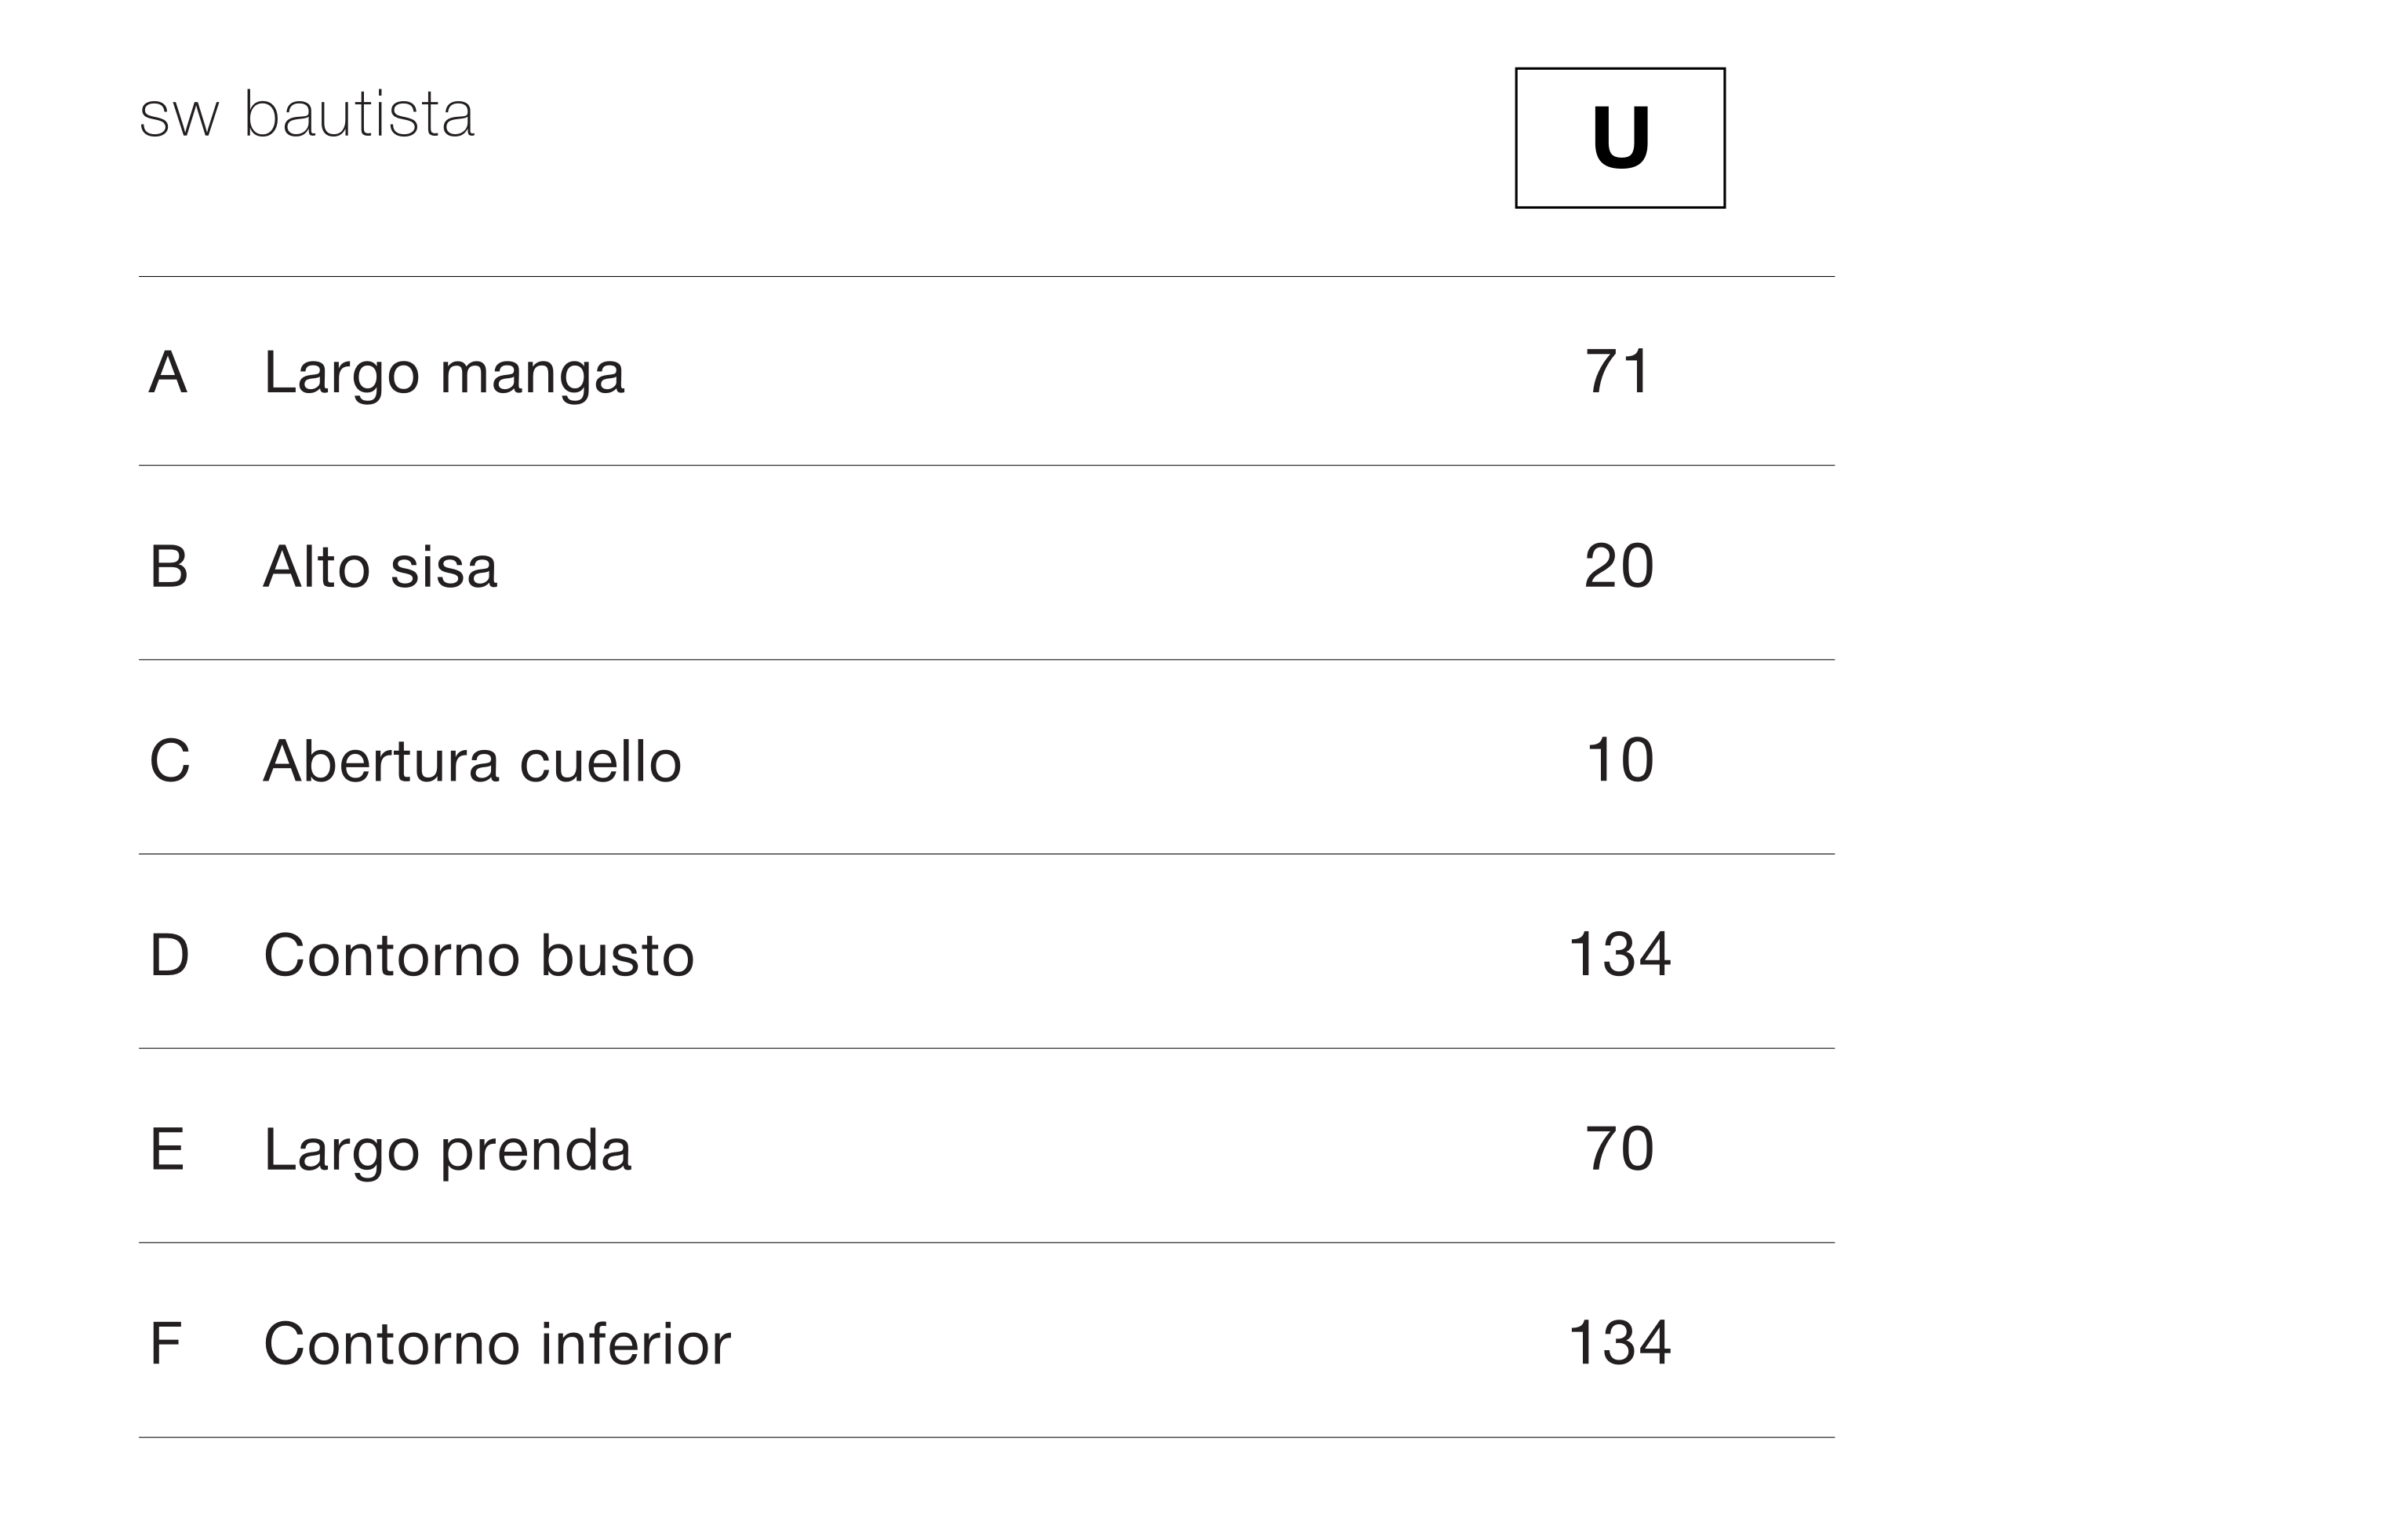This screenshot has height=1522, width=2408.
Task: Select the 'sw bautista' title text
Action: (307, 114)
